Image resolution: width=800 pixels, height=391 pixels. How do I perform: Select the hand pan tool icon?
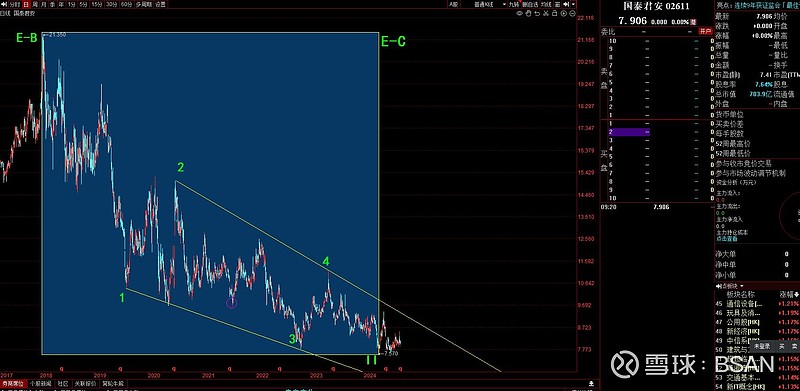(529, 14)
